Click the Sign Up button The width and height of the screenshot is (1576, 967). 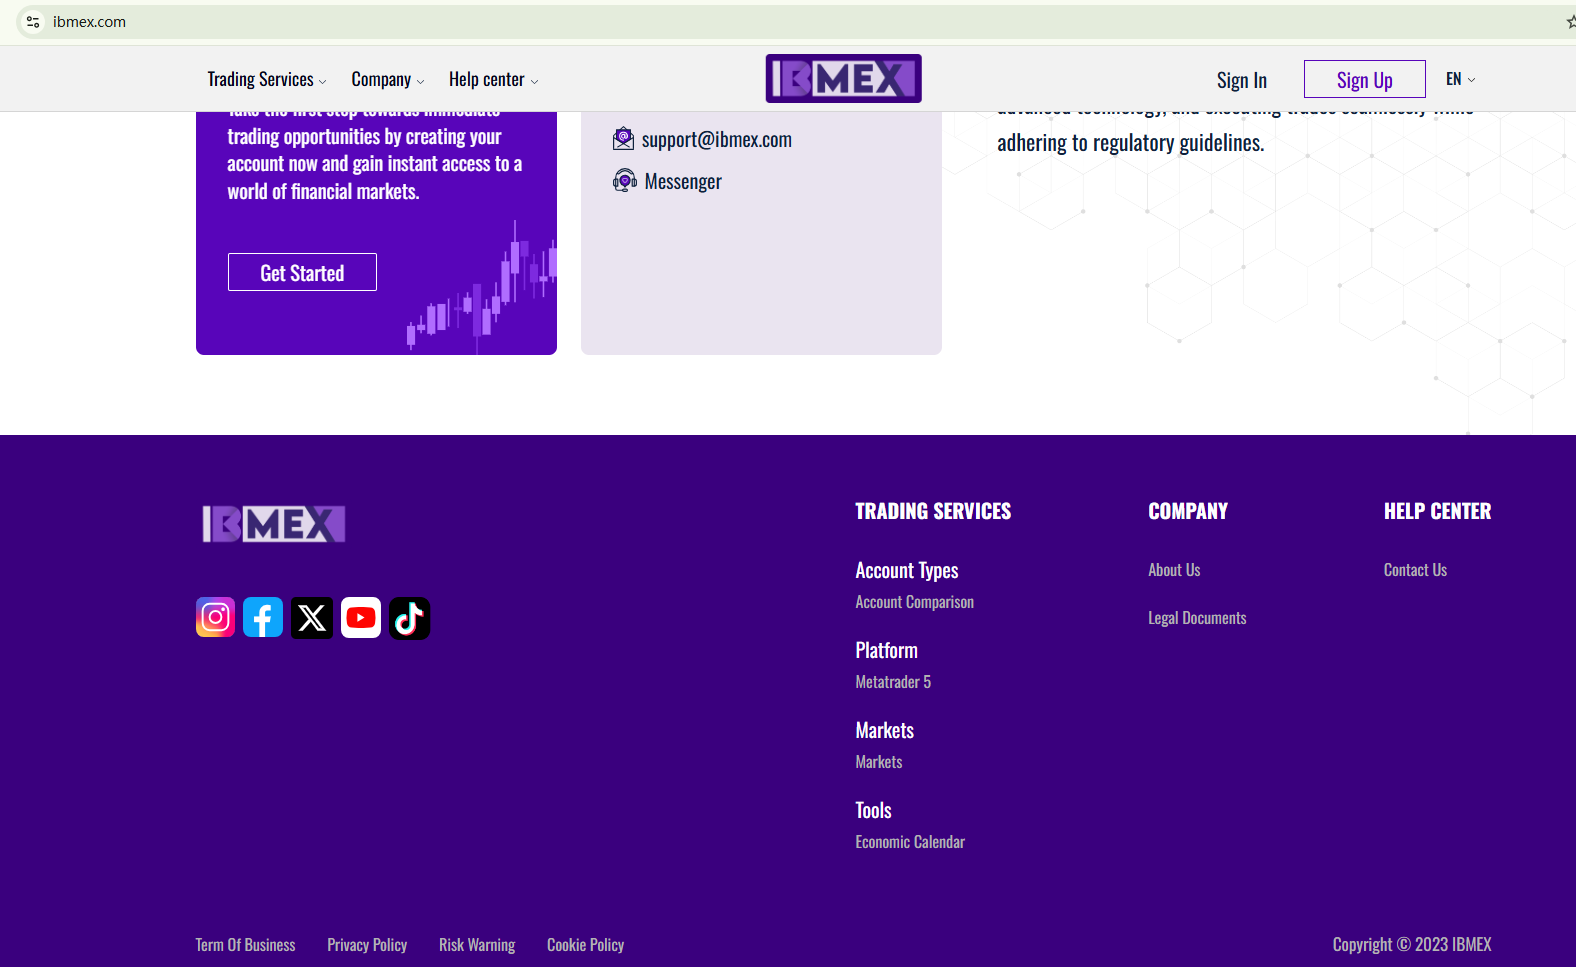click(1365, 79)
